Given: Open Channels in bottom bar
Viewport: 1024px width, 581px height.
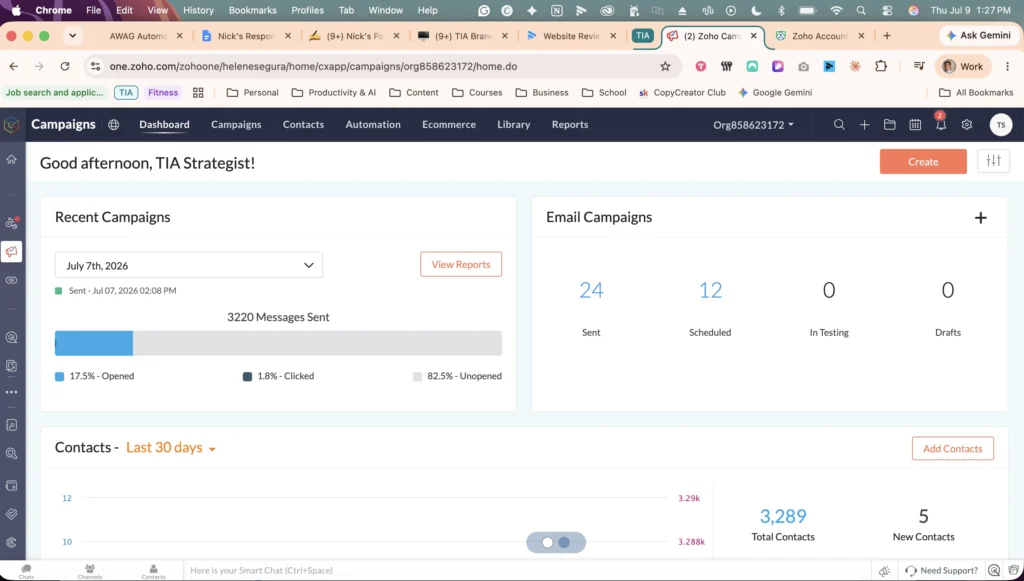Looking at the screenshot, I should click(89, 571).
